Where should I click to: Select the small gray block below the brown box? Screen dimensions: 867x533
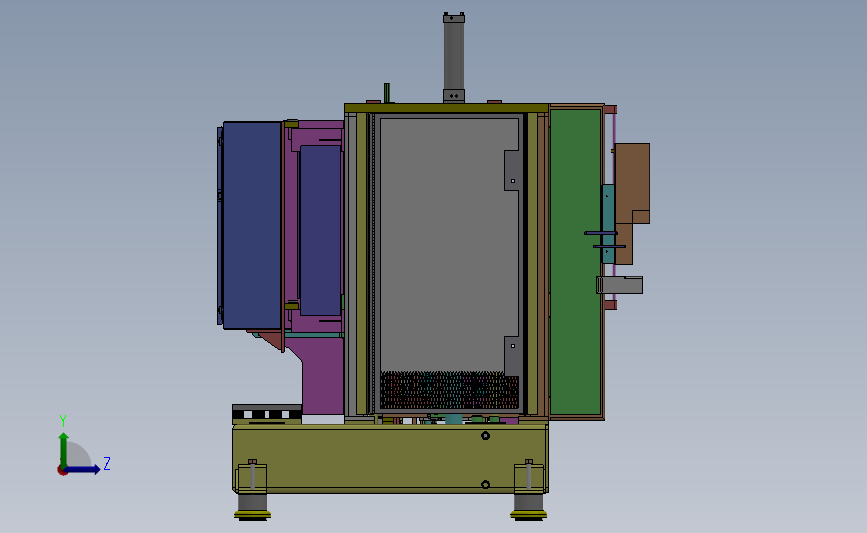620,285
